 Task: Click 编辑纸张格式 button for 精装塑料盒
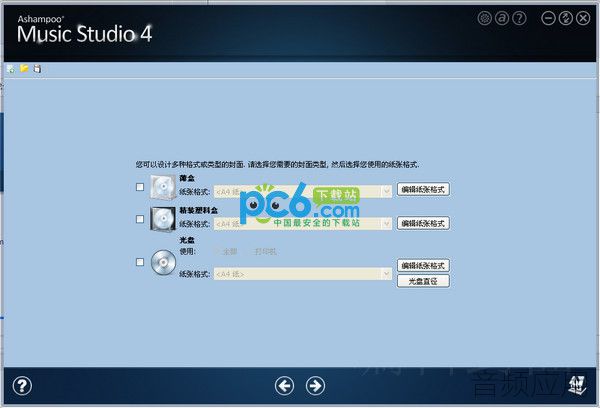[x=423, y=223]
